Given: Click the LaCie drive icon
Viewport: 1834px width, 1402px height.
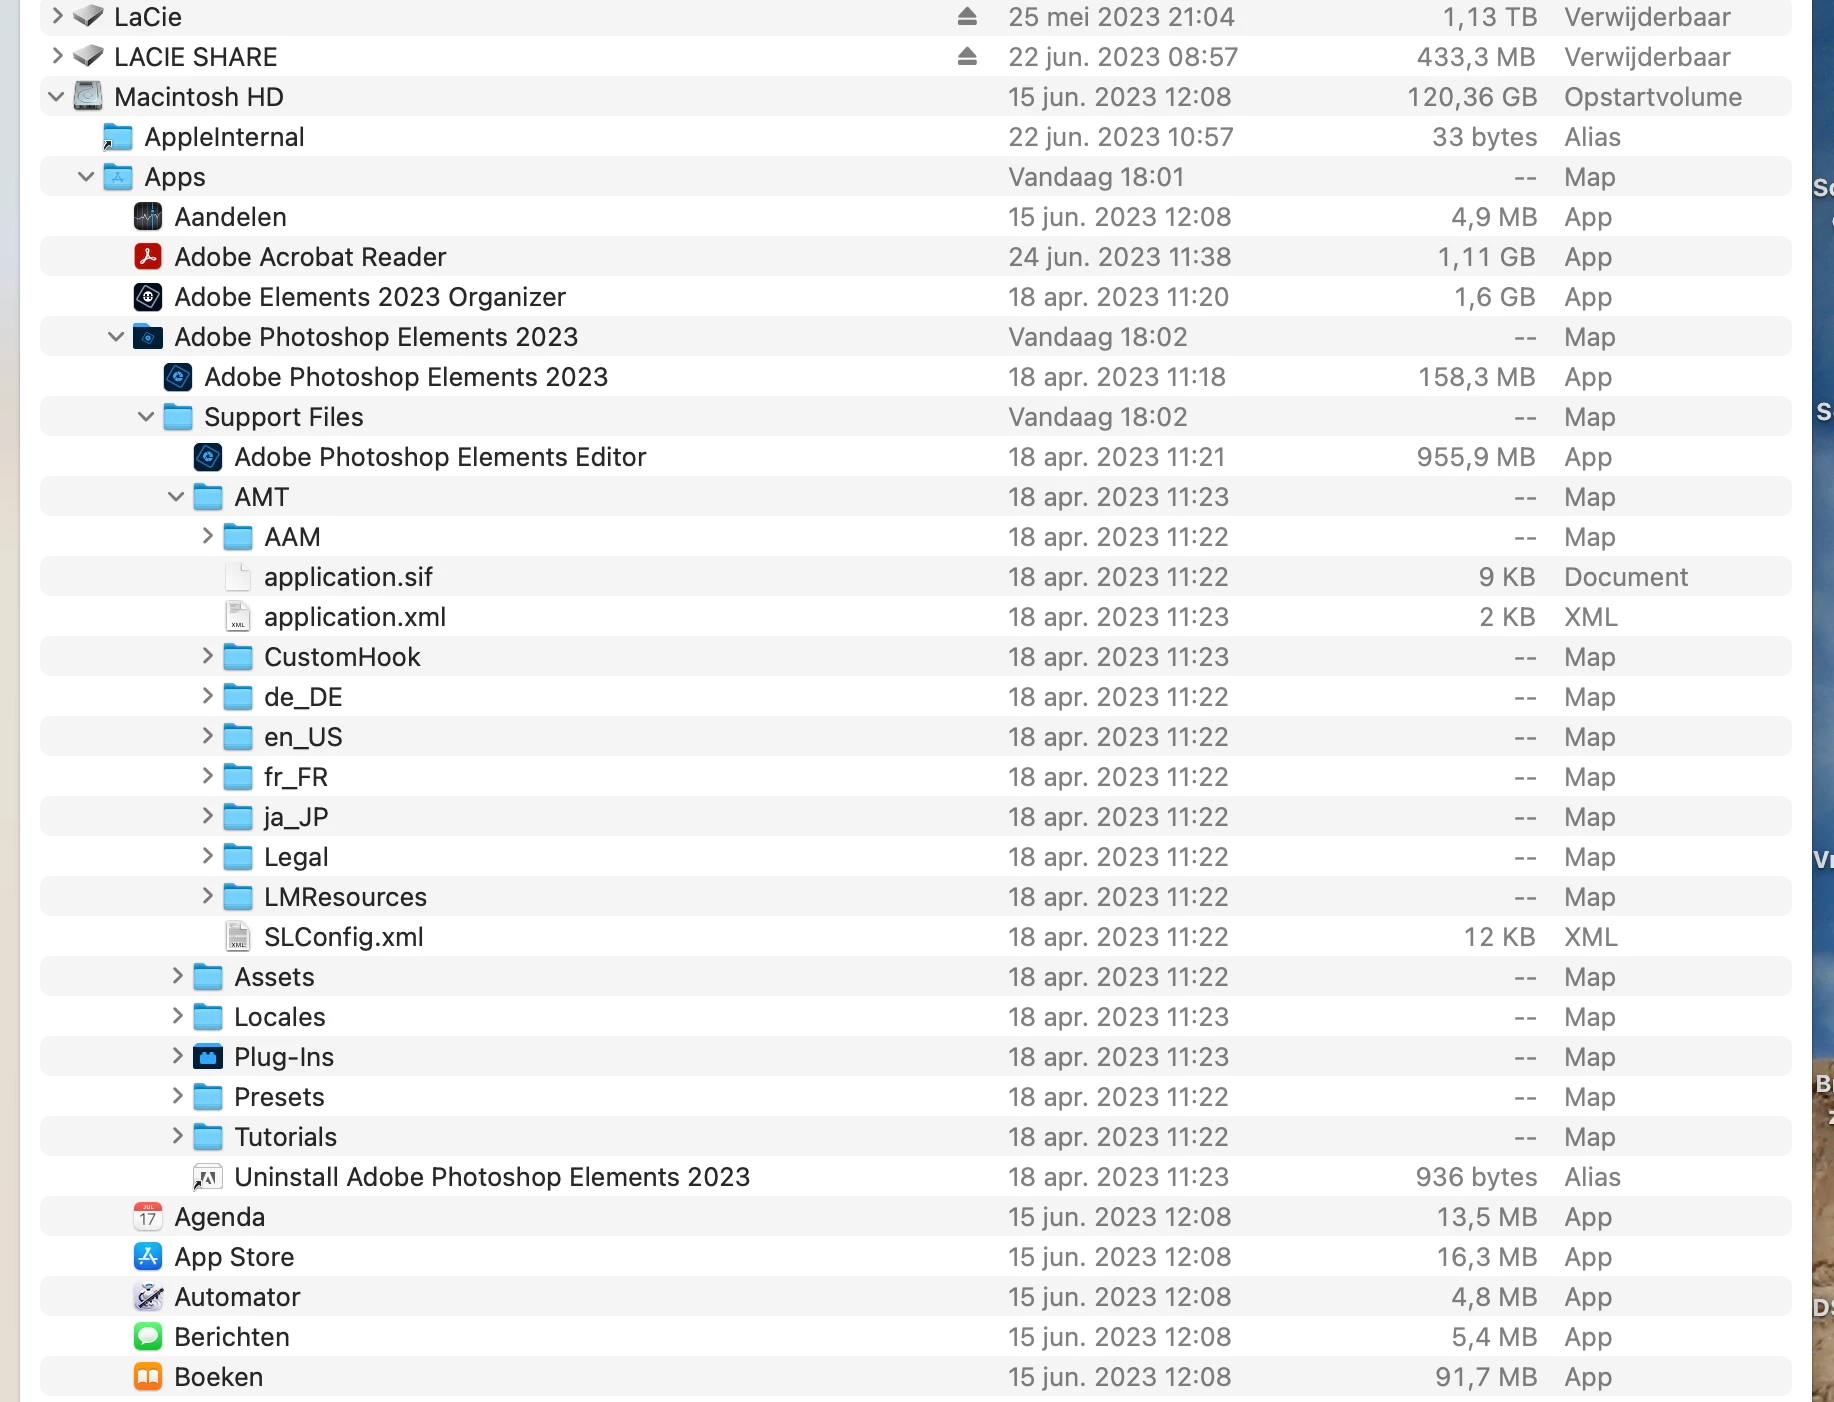Looking at the screenshot, I should [x=89, y=16].
